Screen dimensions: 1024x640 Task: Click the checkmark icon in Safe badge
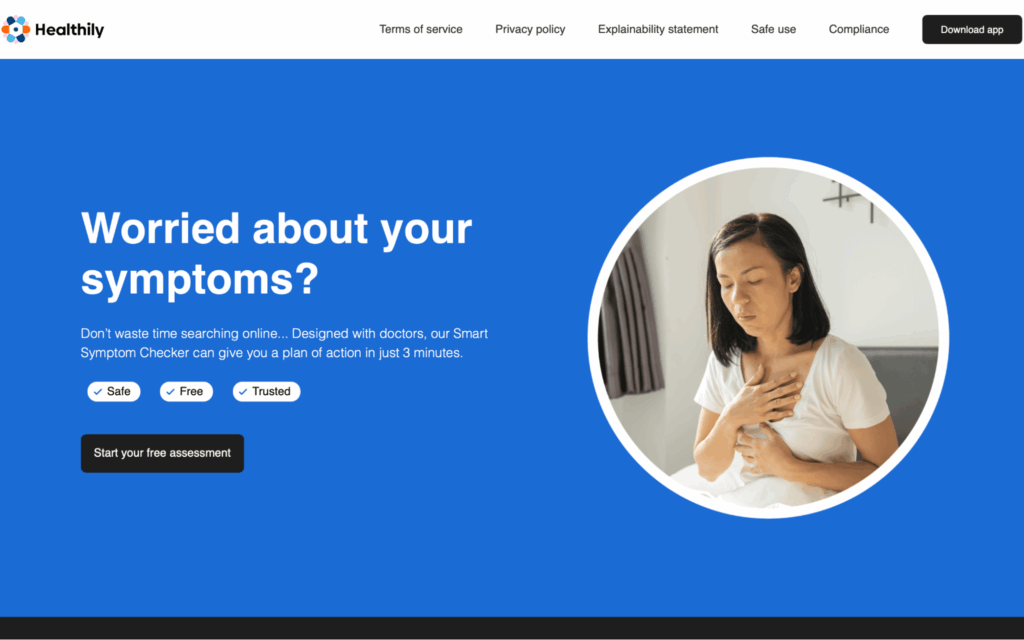point(98,392)
